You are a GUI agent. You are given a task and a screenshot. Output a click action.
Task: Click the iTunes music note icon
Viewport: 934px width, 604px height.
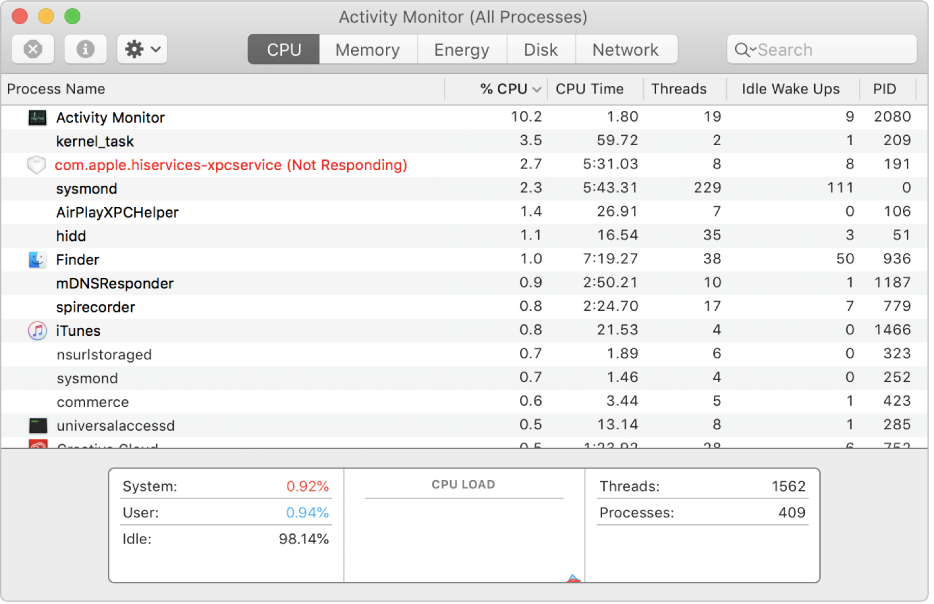[x=37, y=331]
